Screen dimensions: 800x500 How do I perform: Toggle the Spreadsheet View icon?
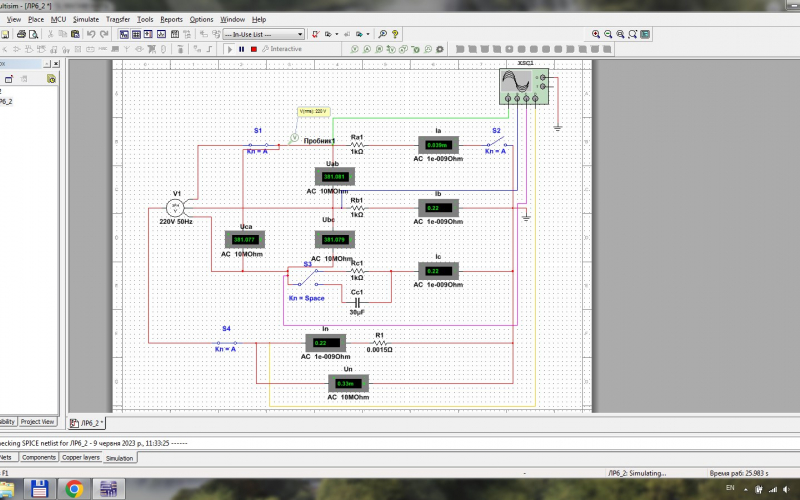(136, 34)
